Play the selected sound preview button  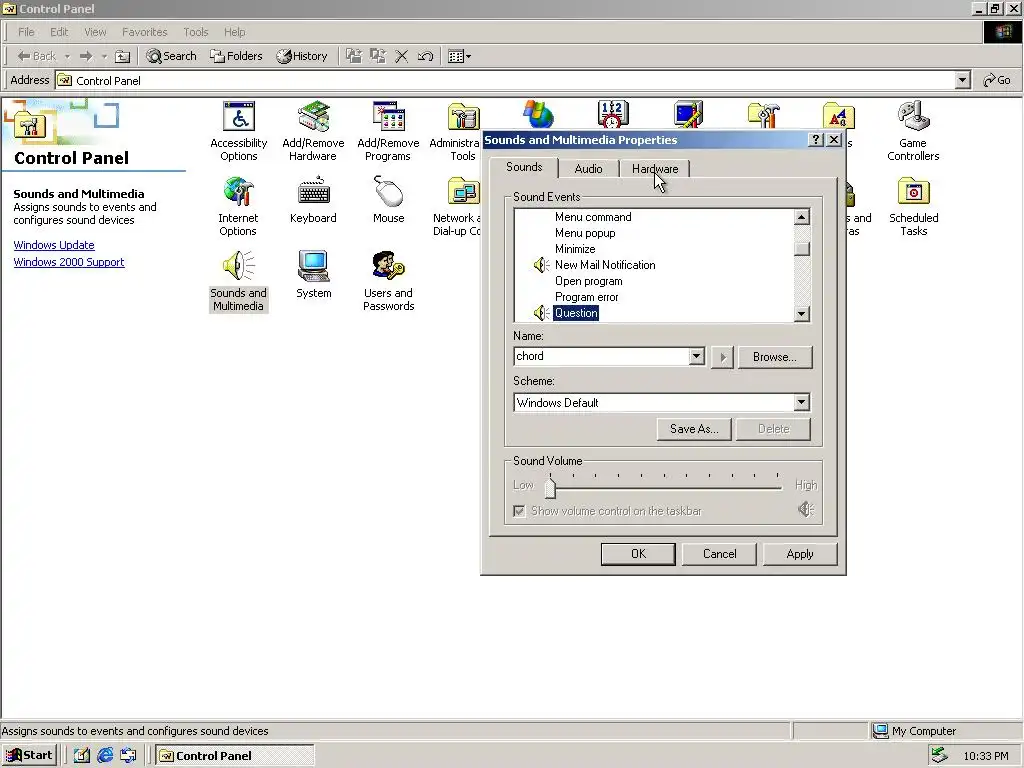coord(722,357)
